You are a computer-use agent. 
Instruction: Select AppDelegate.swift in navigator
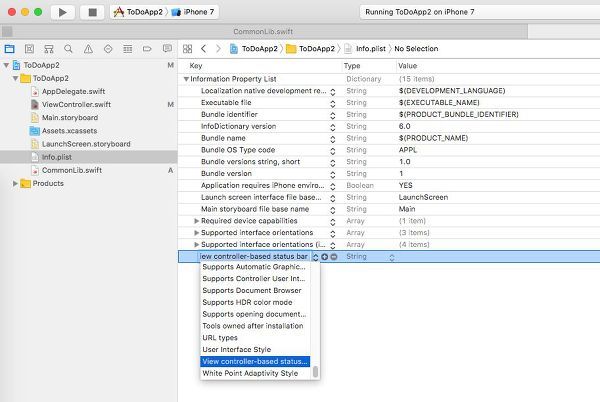click(73, 92)
